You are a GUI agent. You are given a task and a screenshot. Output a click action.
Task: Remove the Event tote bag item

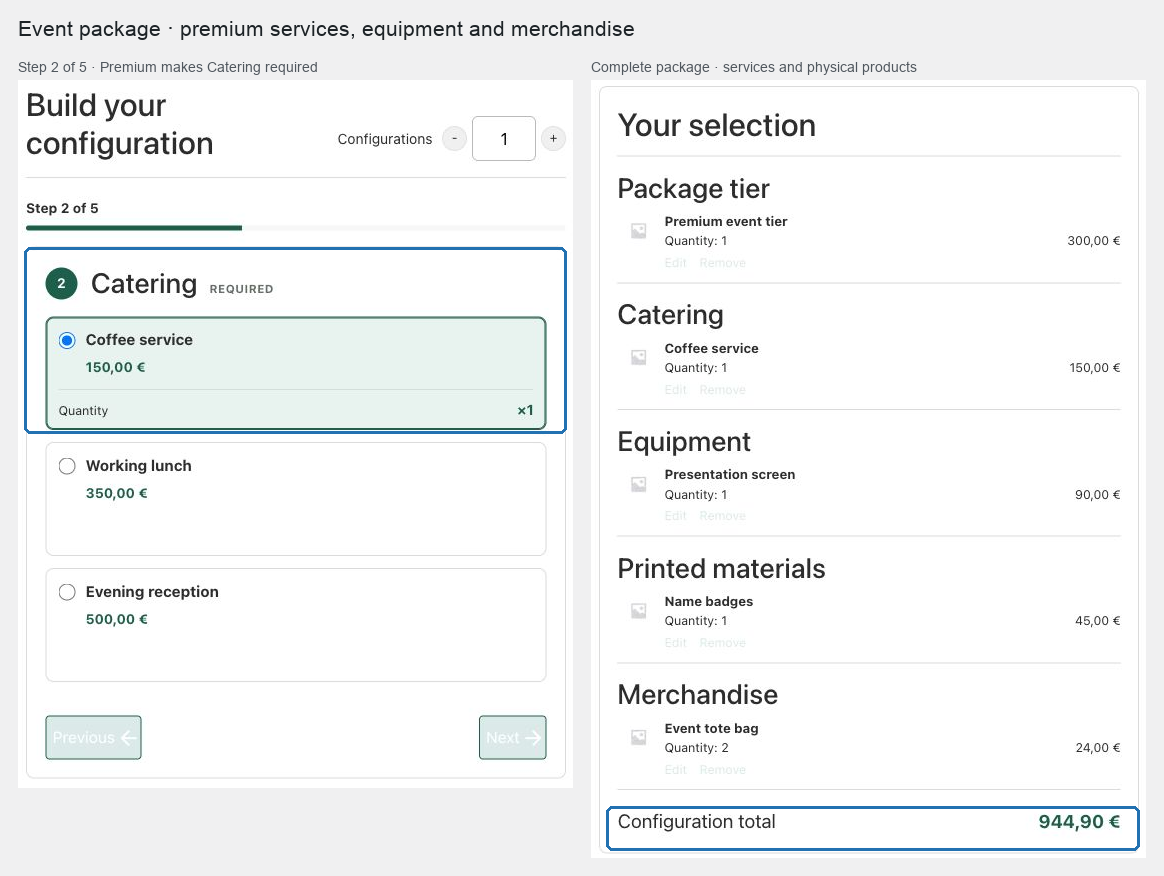tap(722, 770)
